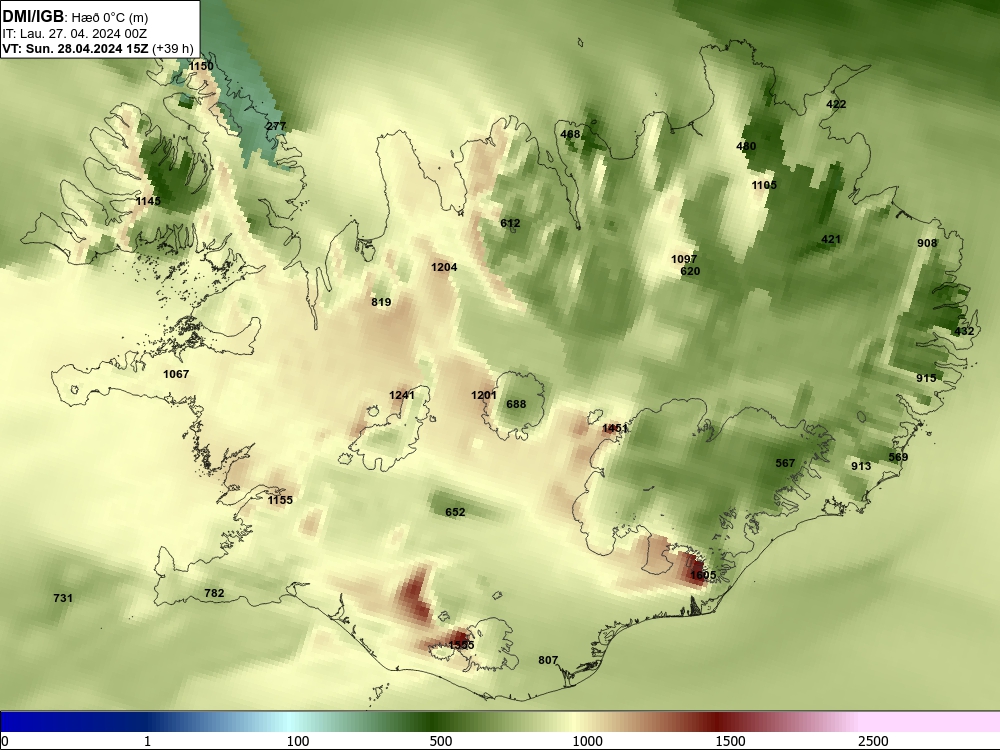
Task: Click the 1155 value label
Action: [280, 500]
